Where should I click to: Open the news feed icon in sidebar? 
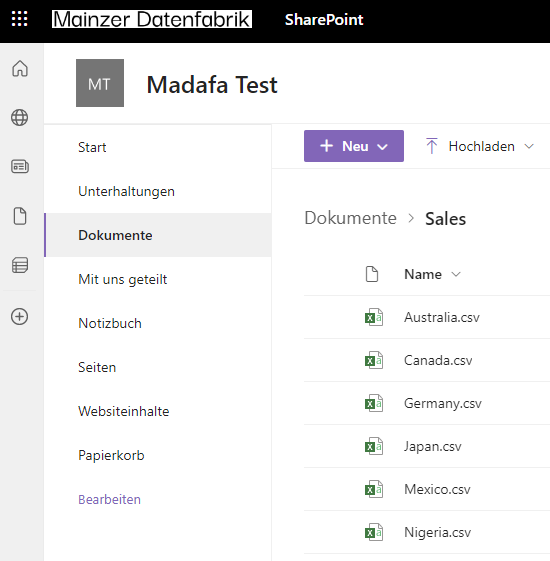coord(20,167)
